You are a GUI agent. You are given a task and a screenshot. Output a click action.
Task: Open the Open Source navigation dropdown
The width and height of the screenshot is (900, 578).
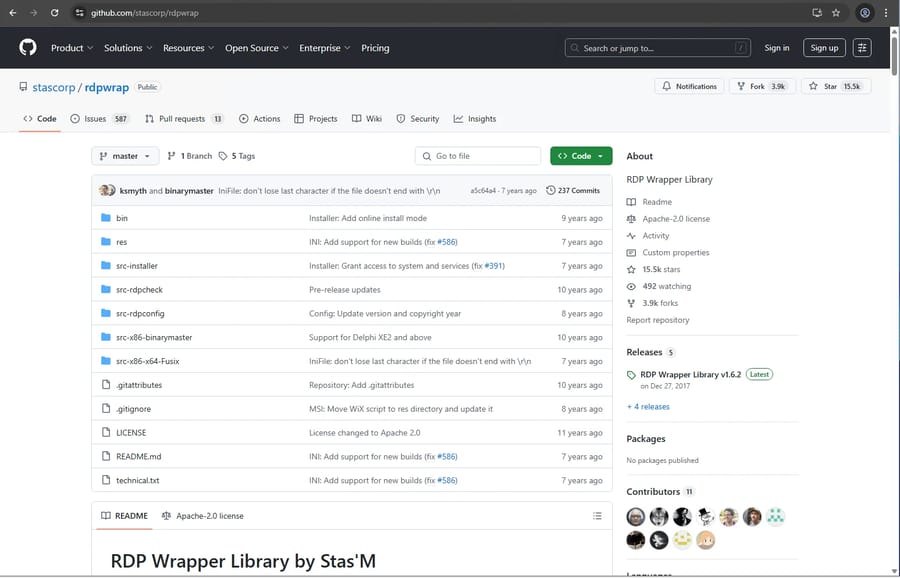click(256, 48)
